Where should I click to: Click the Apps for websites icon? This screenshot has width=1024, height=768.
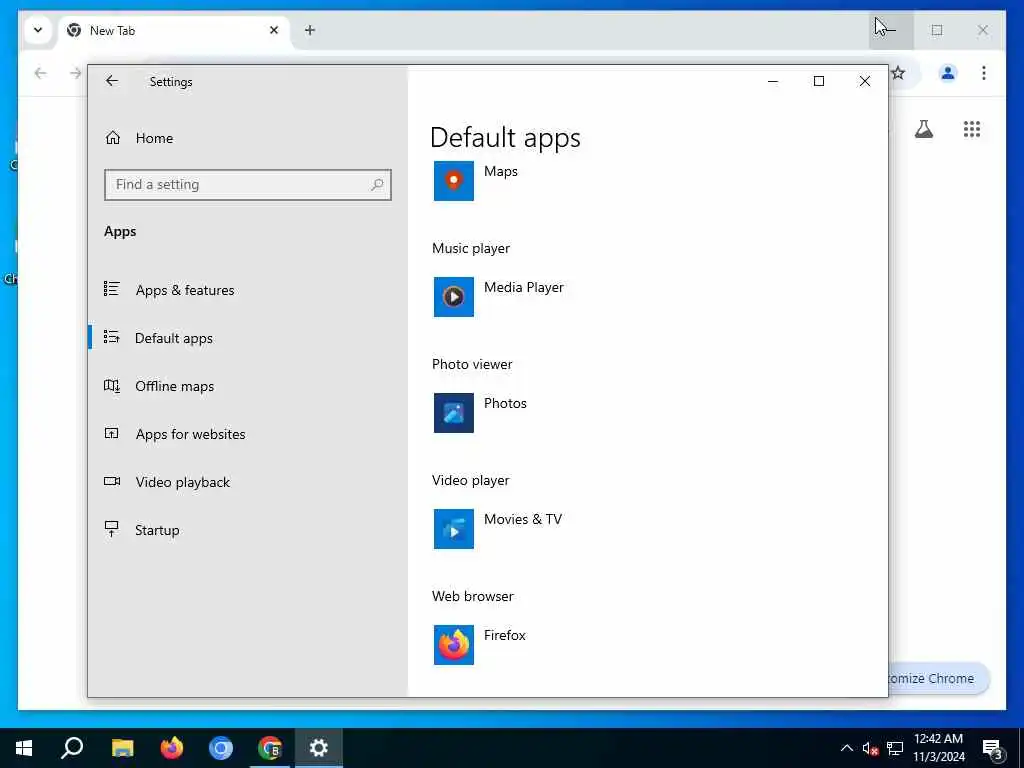pyautogui.click(x=112, y=433)
